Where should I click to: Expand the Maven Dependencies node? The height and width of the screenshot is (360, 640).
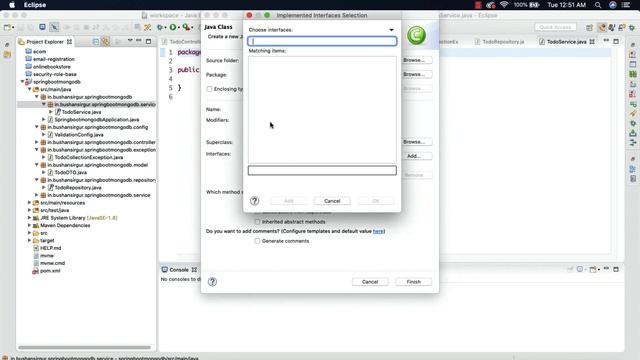pos(30,225)
